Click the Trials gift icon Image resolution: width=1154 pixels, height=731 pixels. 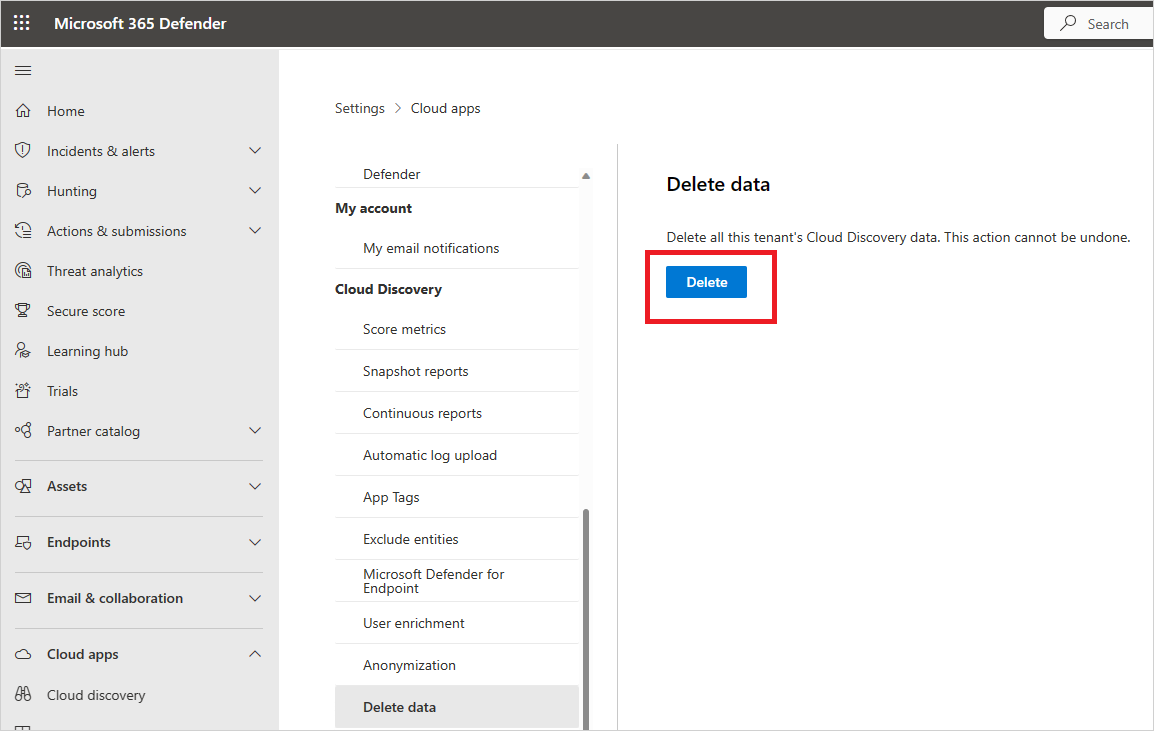(x=23, y=391)
